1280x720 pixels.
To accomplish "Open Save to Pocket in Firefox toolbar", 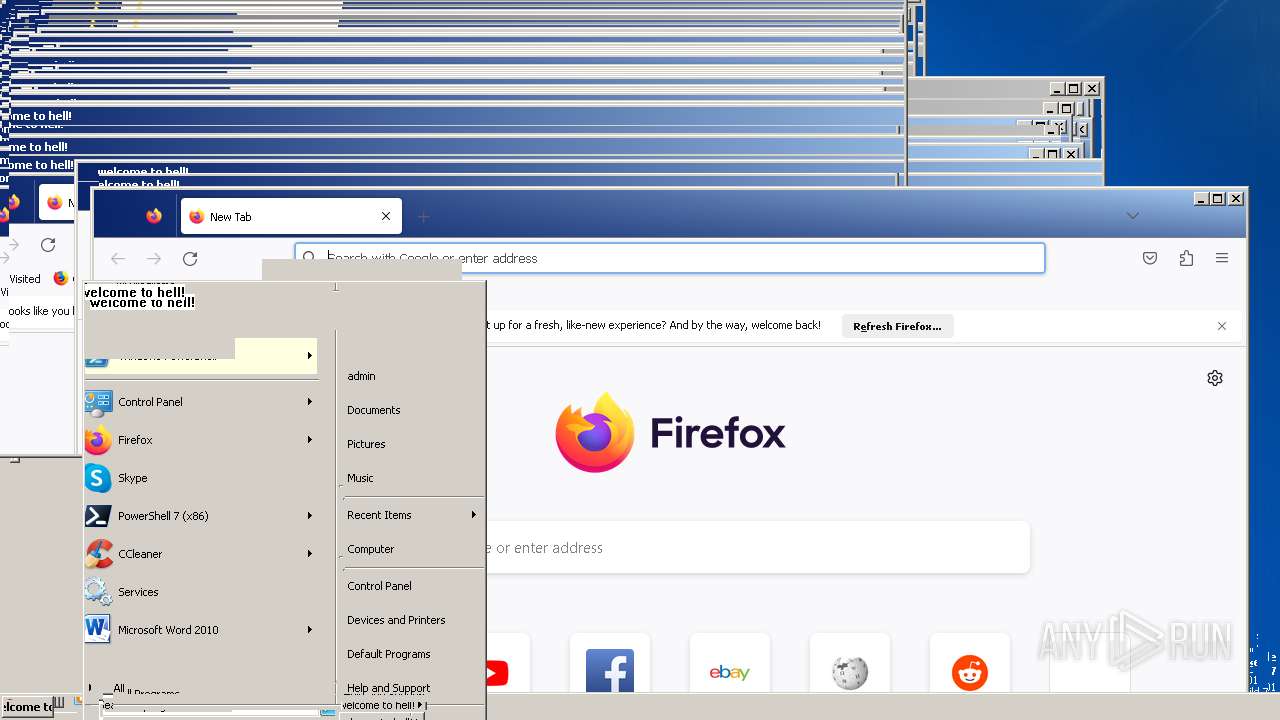I will tap(1150, 258).
